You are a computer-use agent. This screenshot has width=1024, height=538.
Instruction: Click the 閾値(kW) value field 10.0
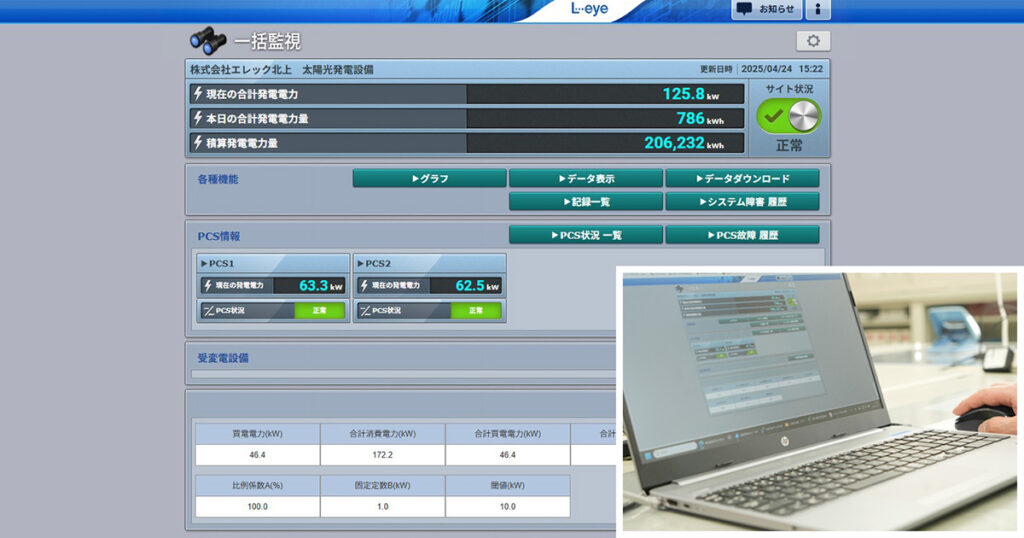(x=507, y=507)
